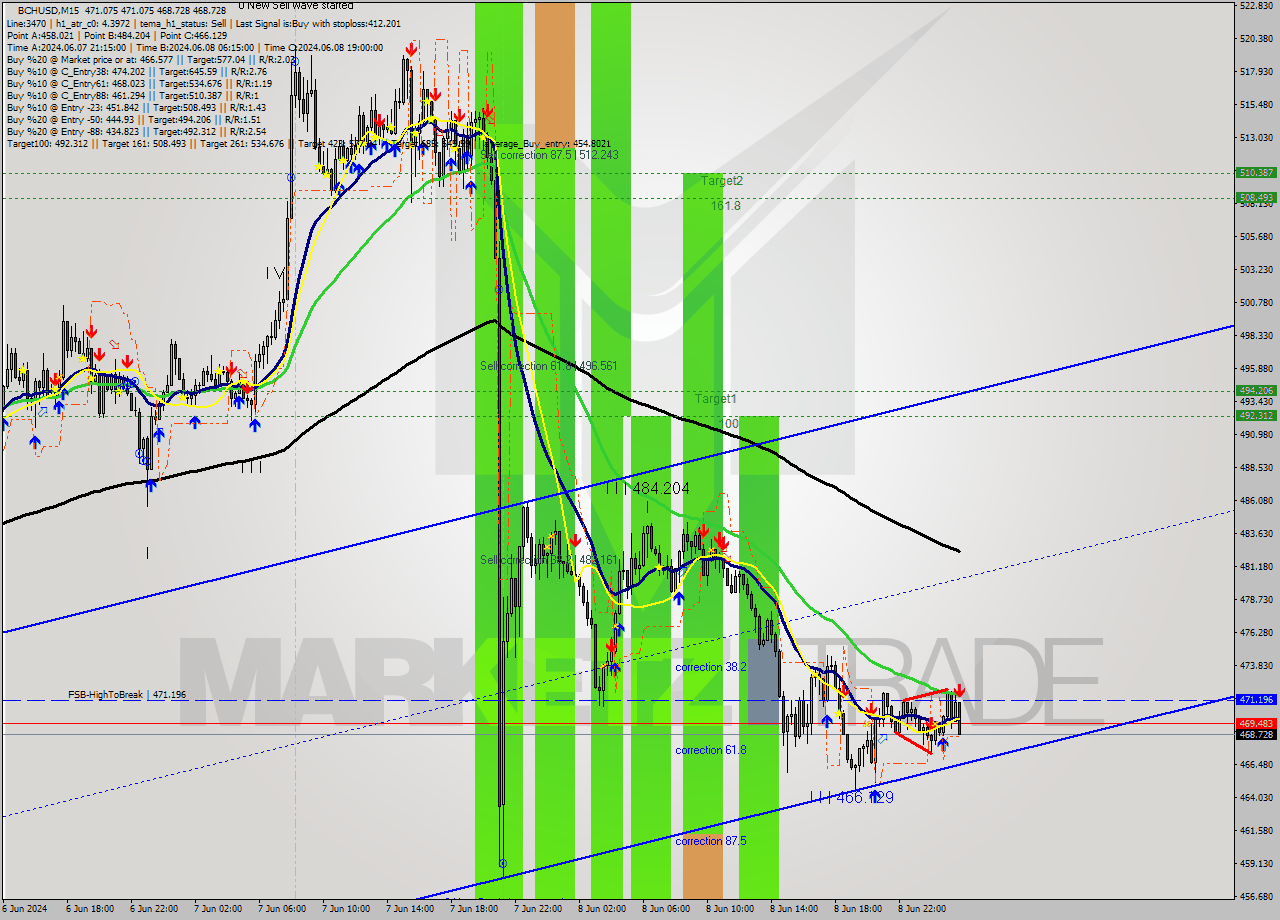Click the 'correction 38.2' label
This screenshot has height=920, width=1280.
coord(711,667)
